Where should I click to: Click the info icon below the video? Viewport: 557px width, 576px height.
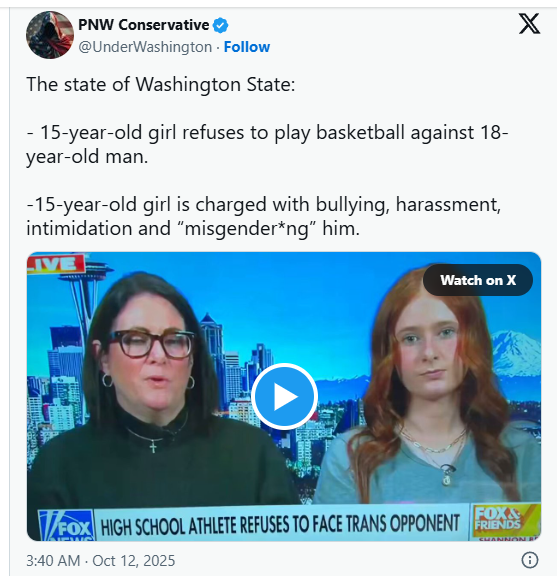(x=529, y=560)
